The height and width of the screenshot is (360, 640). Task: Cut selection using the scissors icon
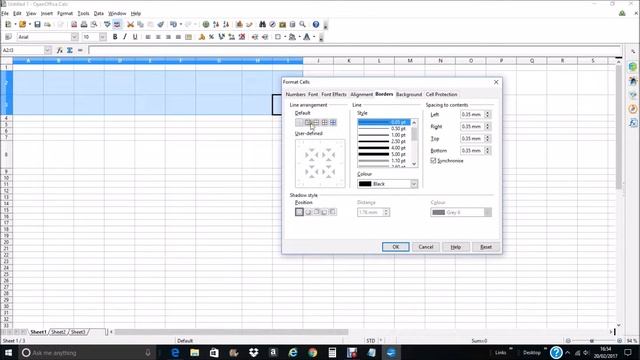click(130, 24)
